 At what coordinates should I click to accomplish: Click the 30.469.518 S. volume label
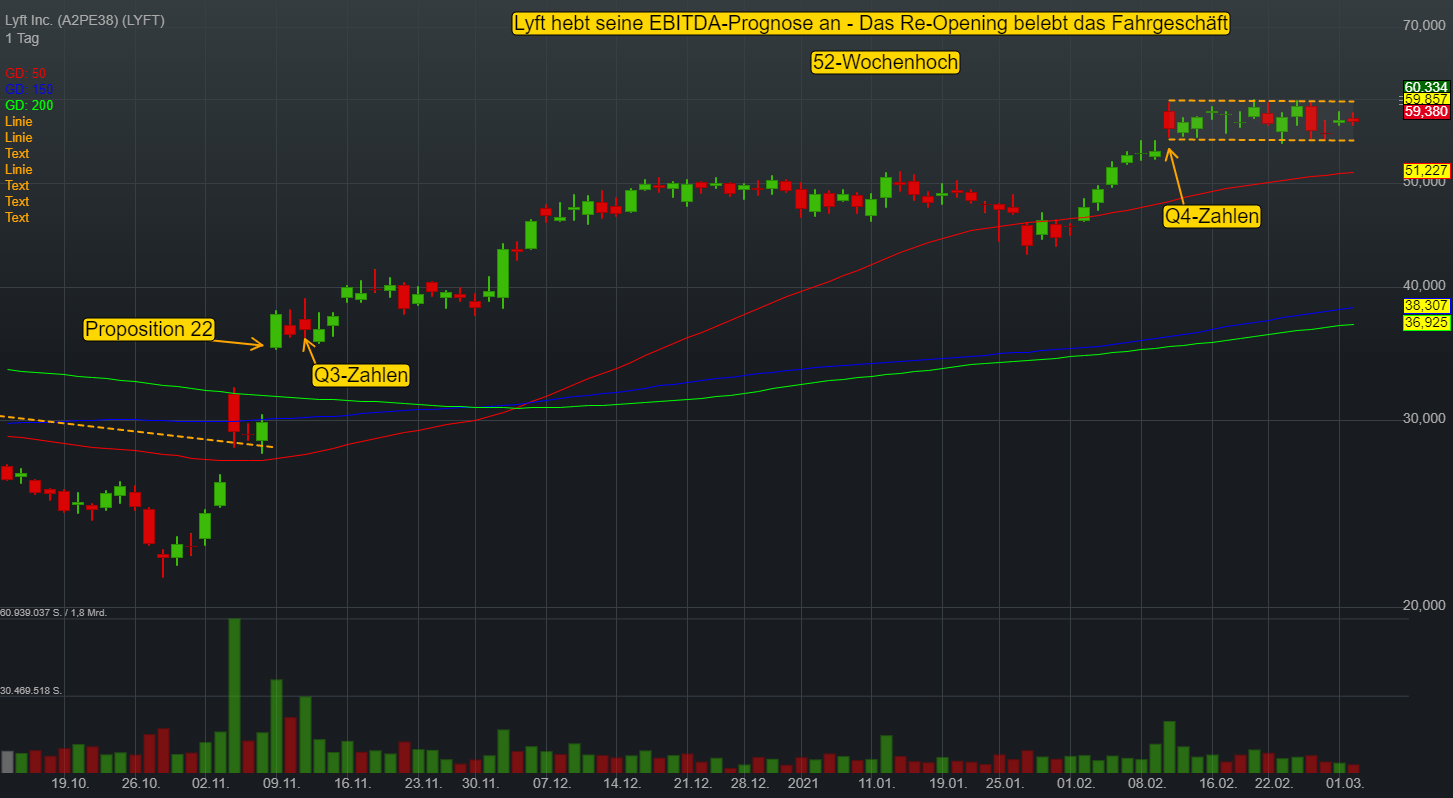point(31,690)
